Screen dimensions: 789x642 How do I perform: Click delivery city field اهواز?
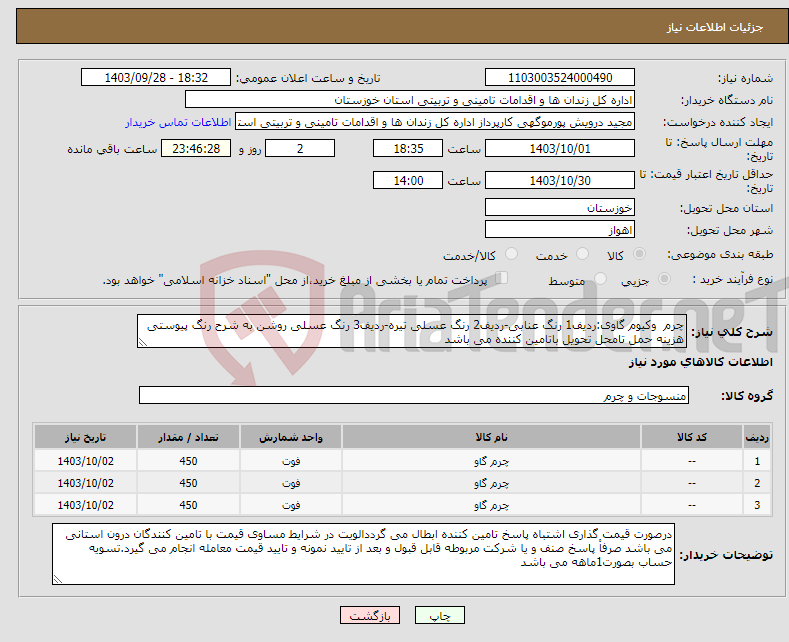[560, 229]
